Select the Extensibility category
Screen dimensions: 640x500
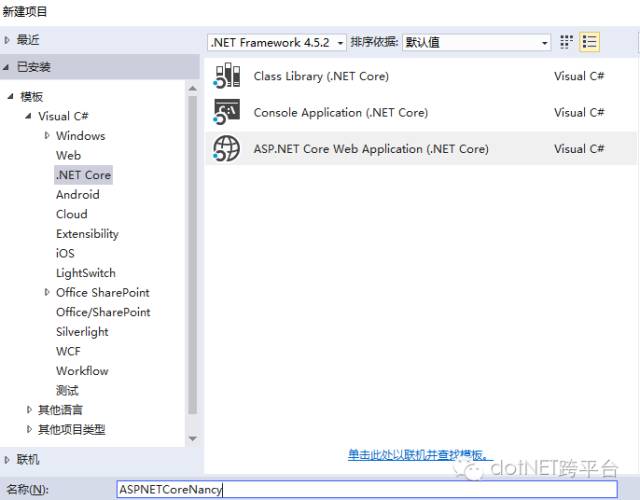(x=87, y=234)
